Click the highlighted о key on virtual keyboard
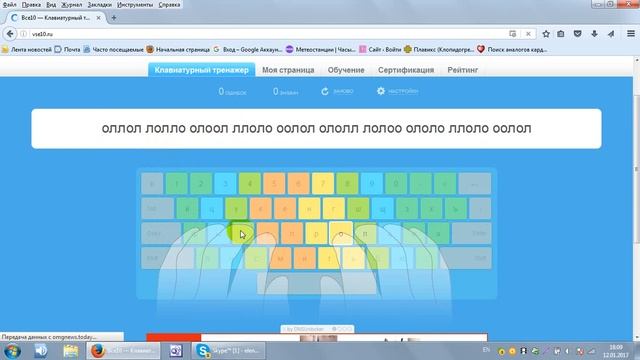Viewport: 640px width, 360px height. pos(341,233)
